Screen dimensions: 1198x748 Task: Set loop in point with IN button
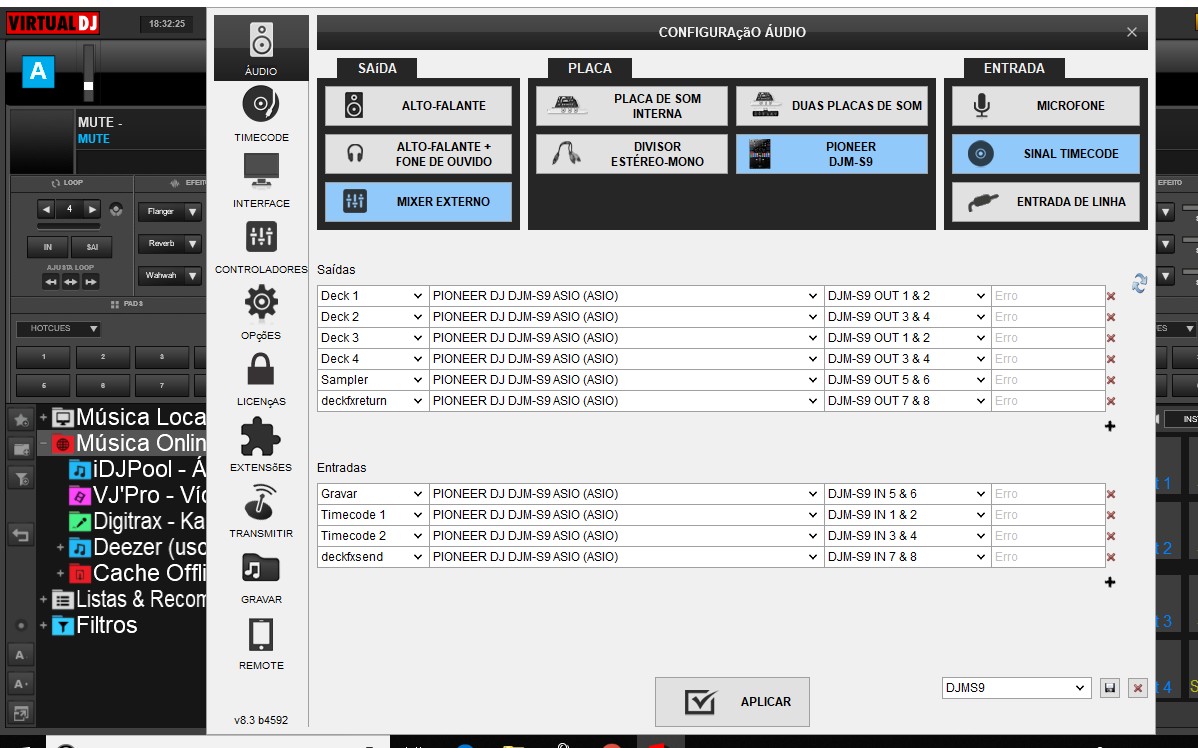tap(47, 247)
